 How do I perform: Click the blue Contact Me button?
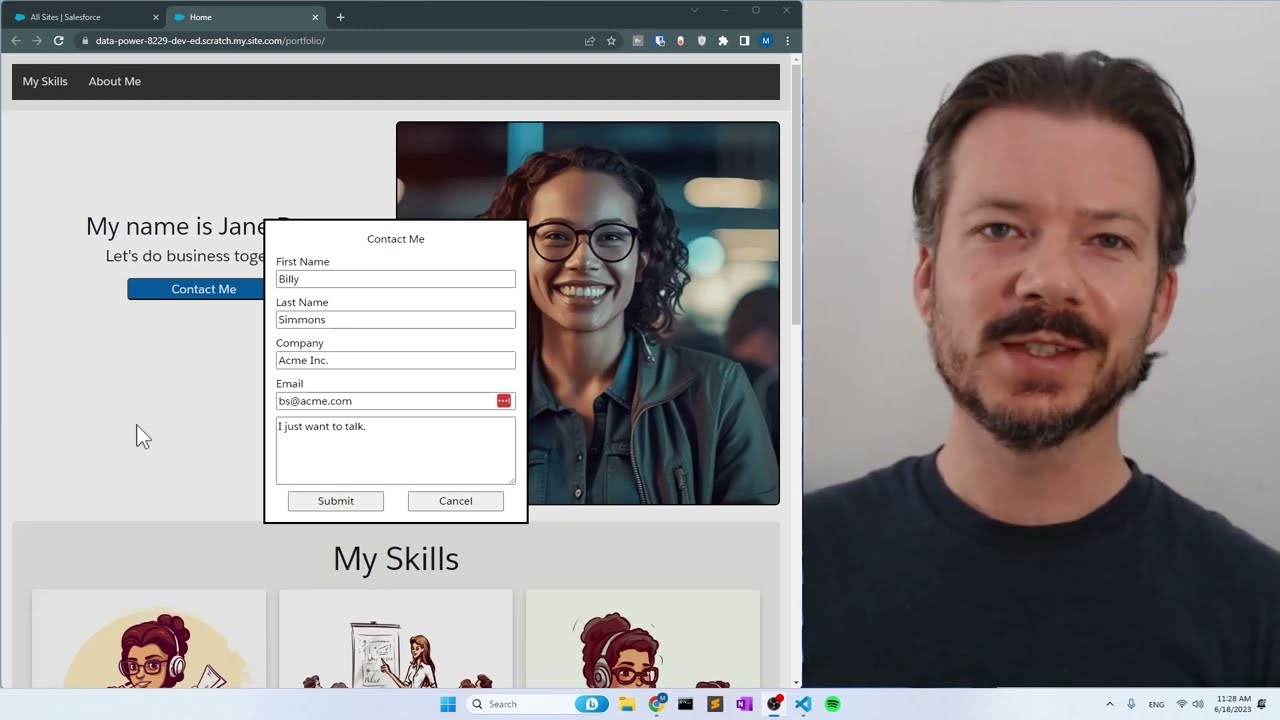[x=197, y=289]
